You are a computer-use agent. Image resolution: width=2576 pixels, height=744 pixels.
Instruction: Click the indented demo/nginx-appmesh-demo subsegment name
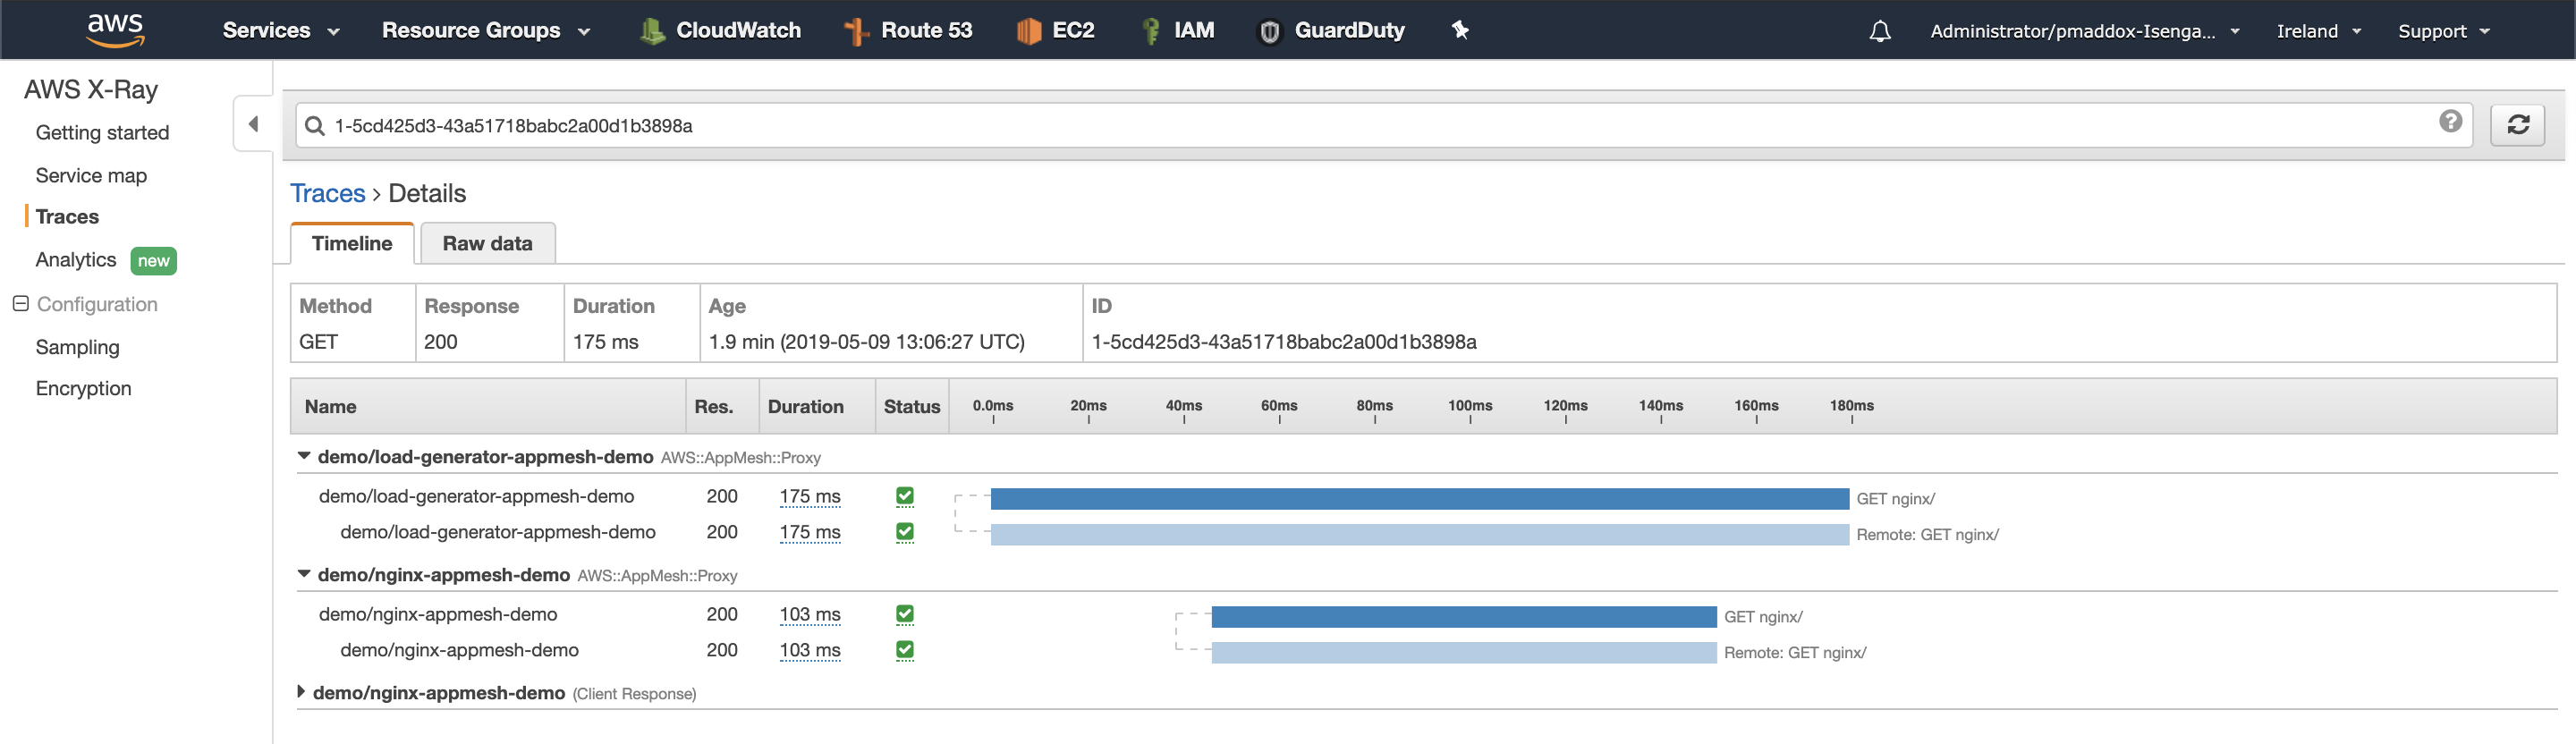[459, 650]
